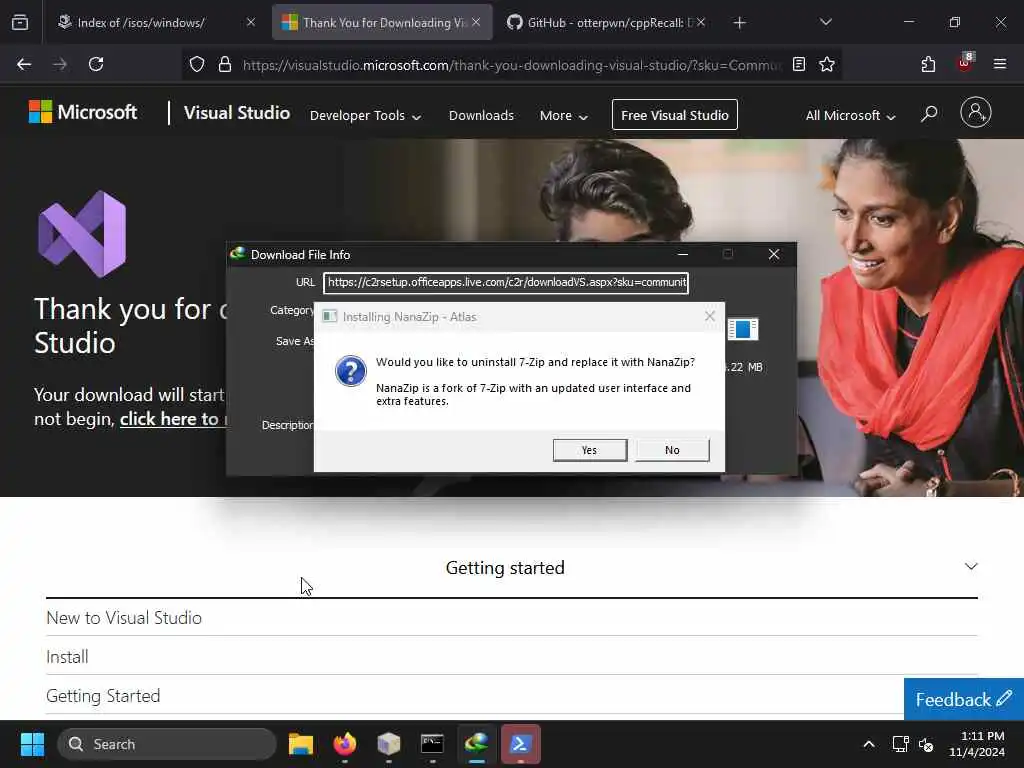
Task: Click the taskbar Search box
Action: click(x=167, y=744)
